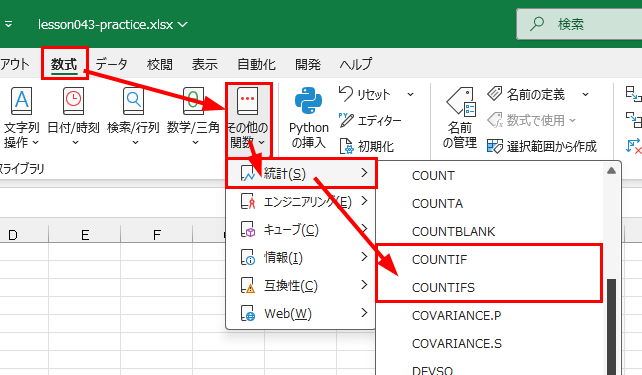
Task: Click the quick access toolbar customize arrow
Action: (8, 25)
